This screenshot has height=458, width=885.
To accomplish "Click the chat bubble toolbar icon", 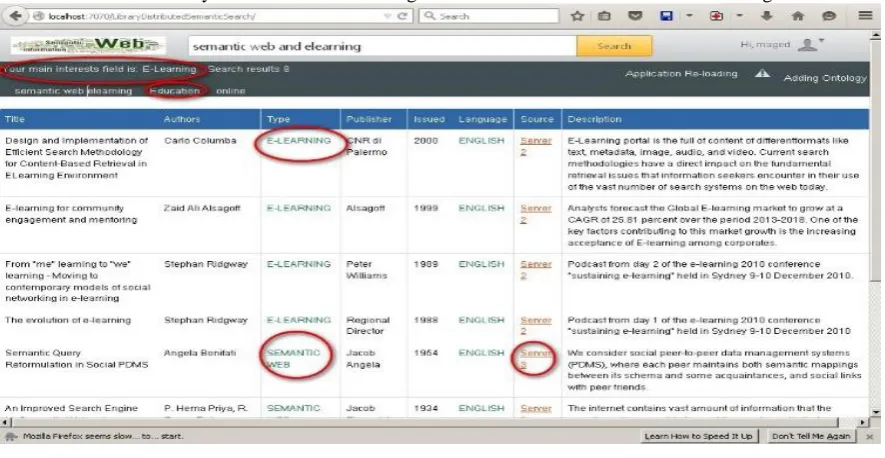I will (829, 16).
